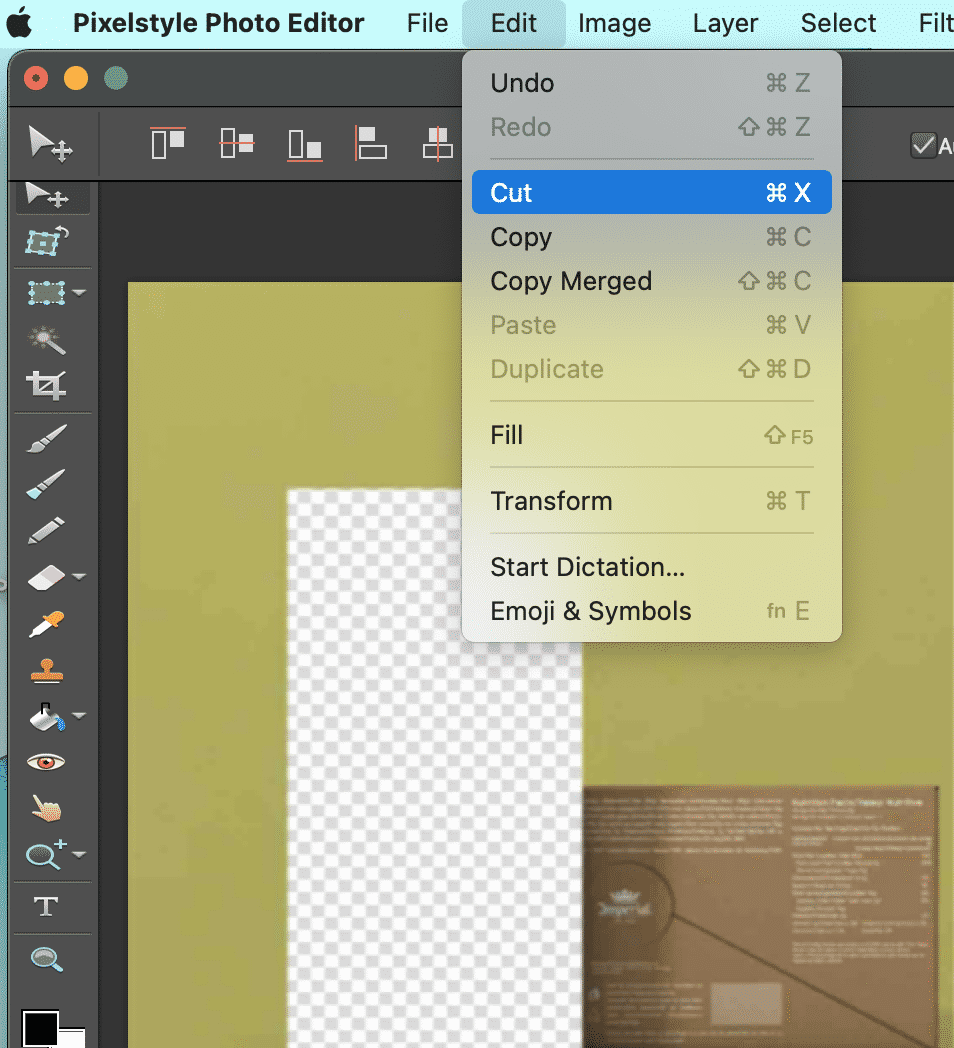Select the Magic Wand tool
The width and height of the screenshot is (954, 1048).
coord(46,340)
